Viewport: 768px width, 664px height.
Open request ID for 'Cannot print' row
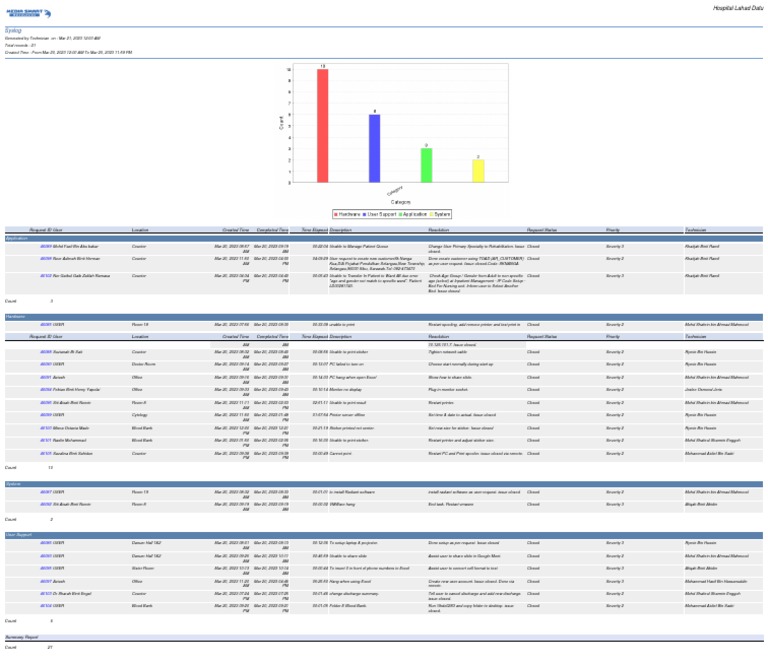point(46,451)
